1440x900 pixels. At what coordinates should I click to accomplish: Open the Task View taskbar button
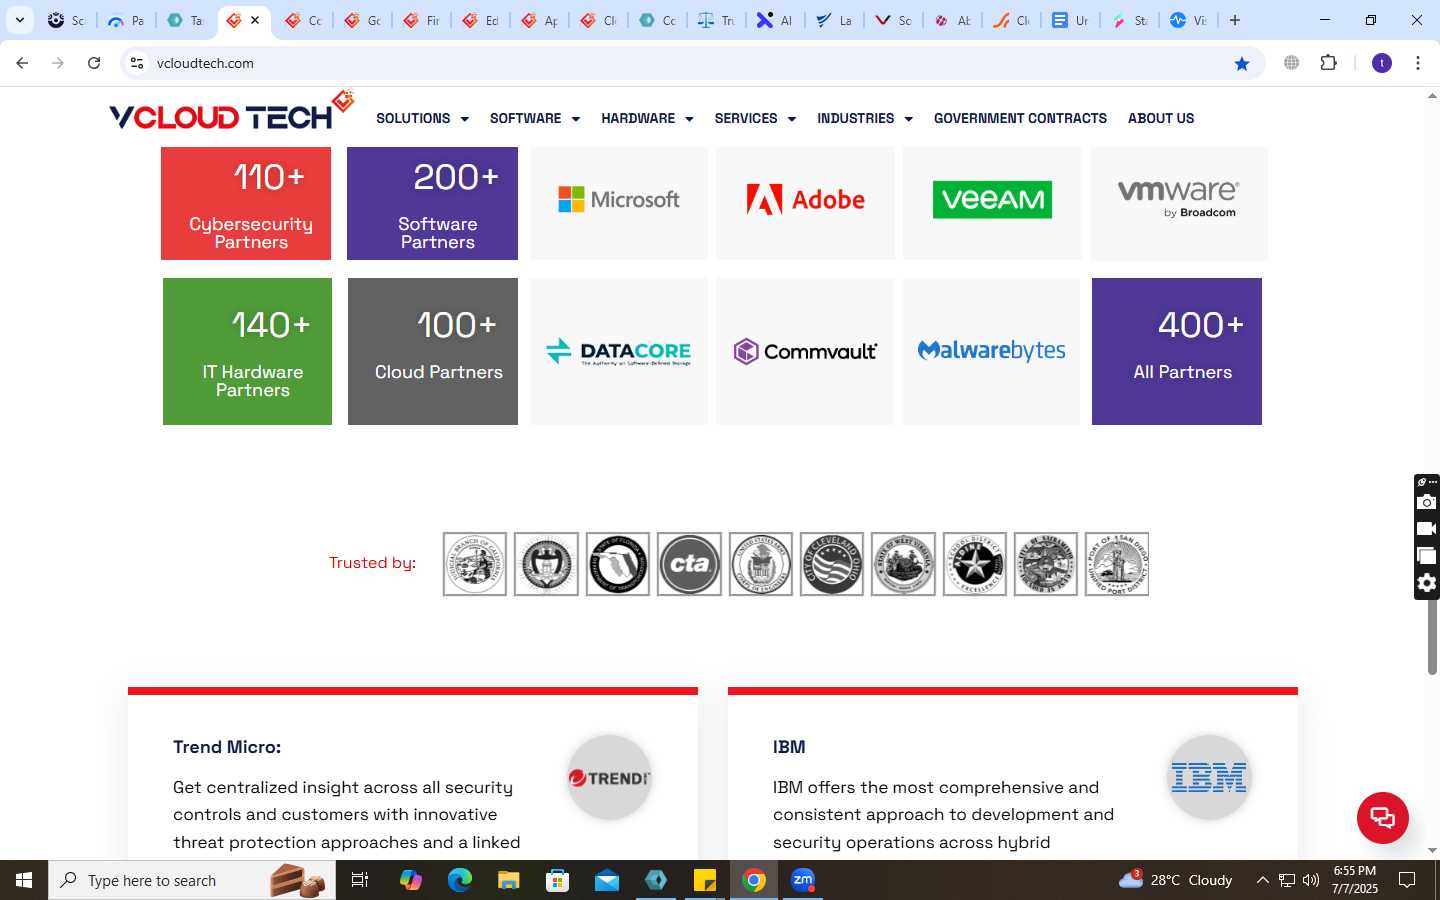click(360, 880)
